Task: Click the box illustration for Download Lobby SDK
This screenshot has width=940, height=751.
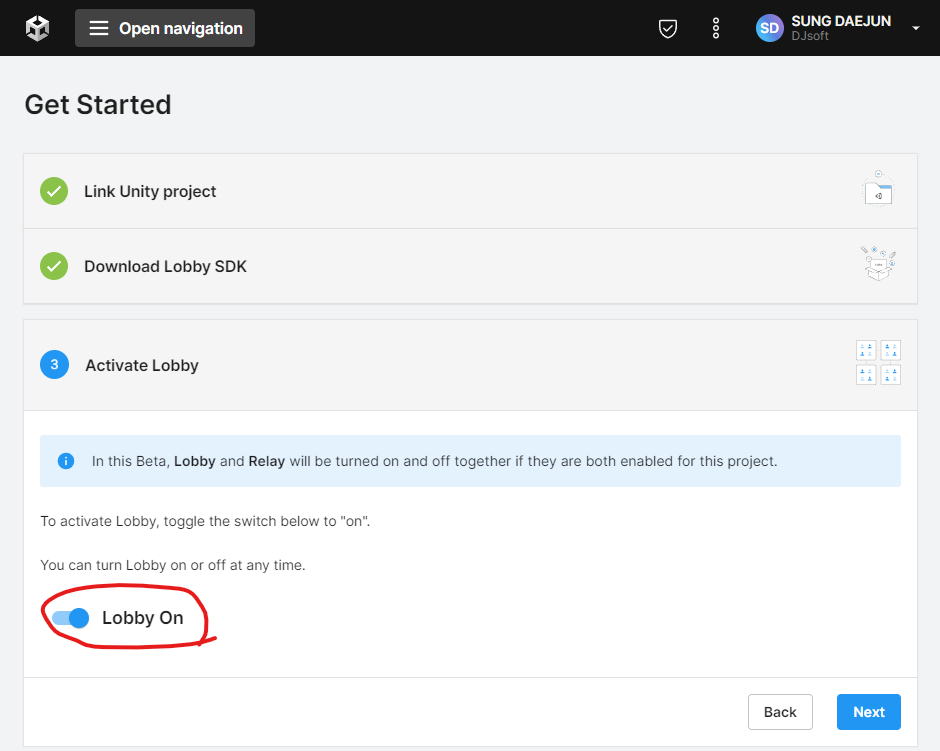Action: (x=878, y=263)
